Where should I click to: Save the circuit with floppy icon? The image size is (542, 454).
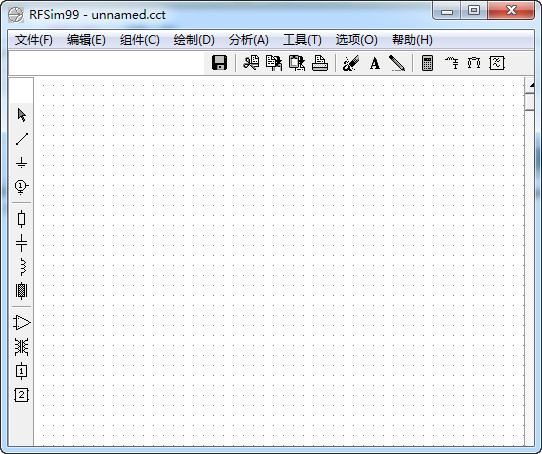[x=219, y=63]
